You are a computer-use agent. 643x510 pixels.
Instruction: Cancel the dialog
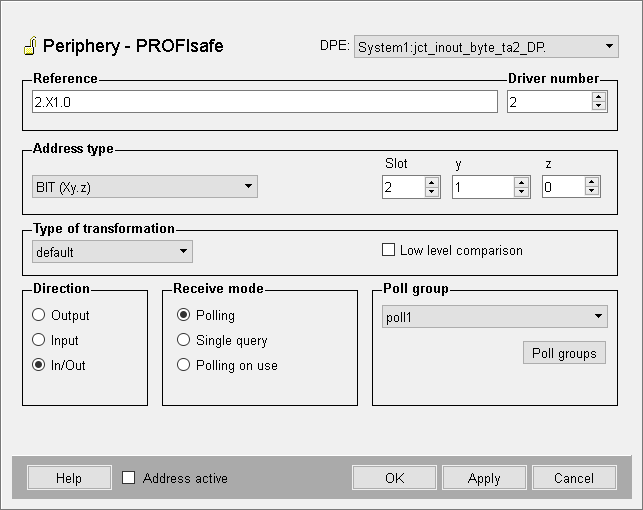pyautogui.click(x=574, y=478)
